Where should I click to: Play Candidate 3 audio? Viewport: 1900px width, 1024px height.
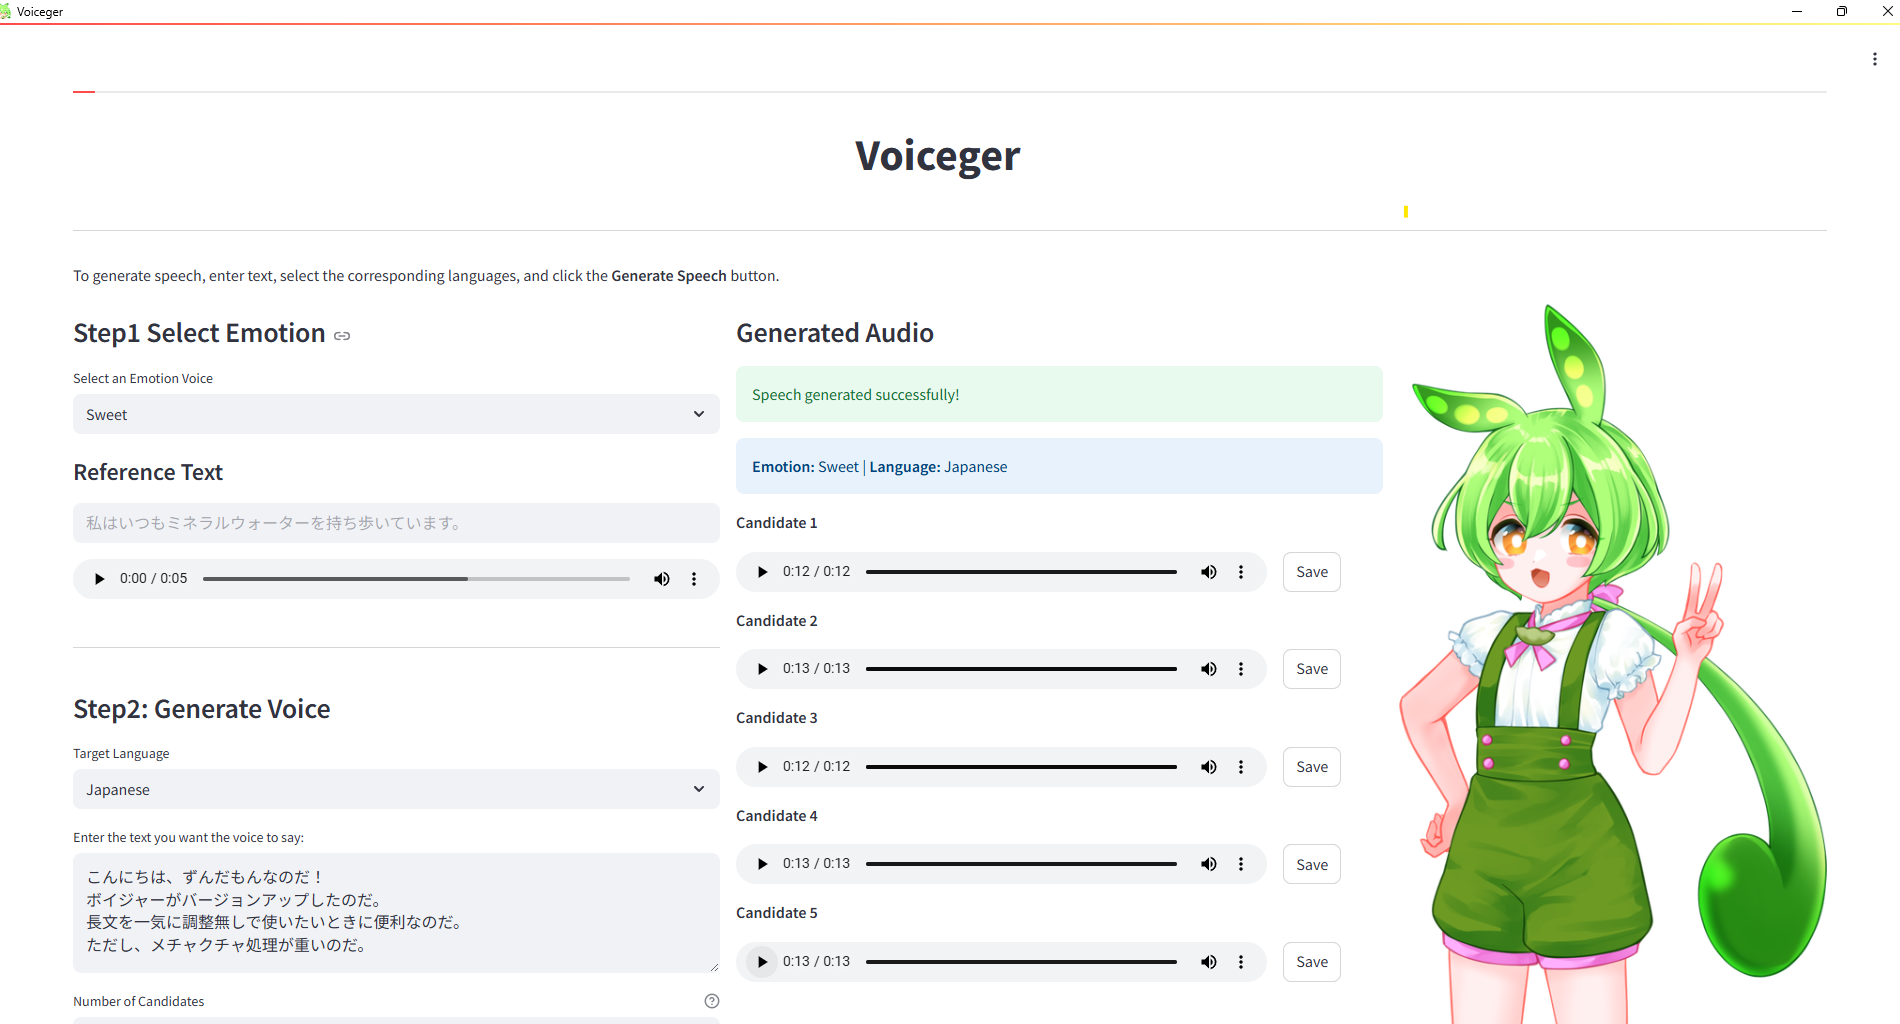click(x=762, y=766)
